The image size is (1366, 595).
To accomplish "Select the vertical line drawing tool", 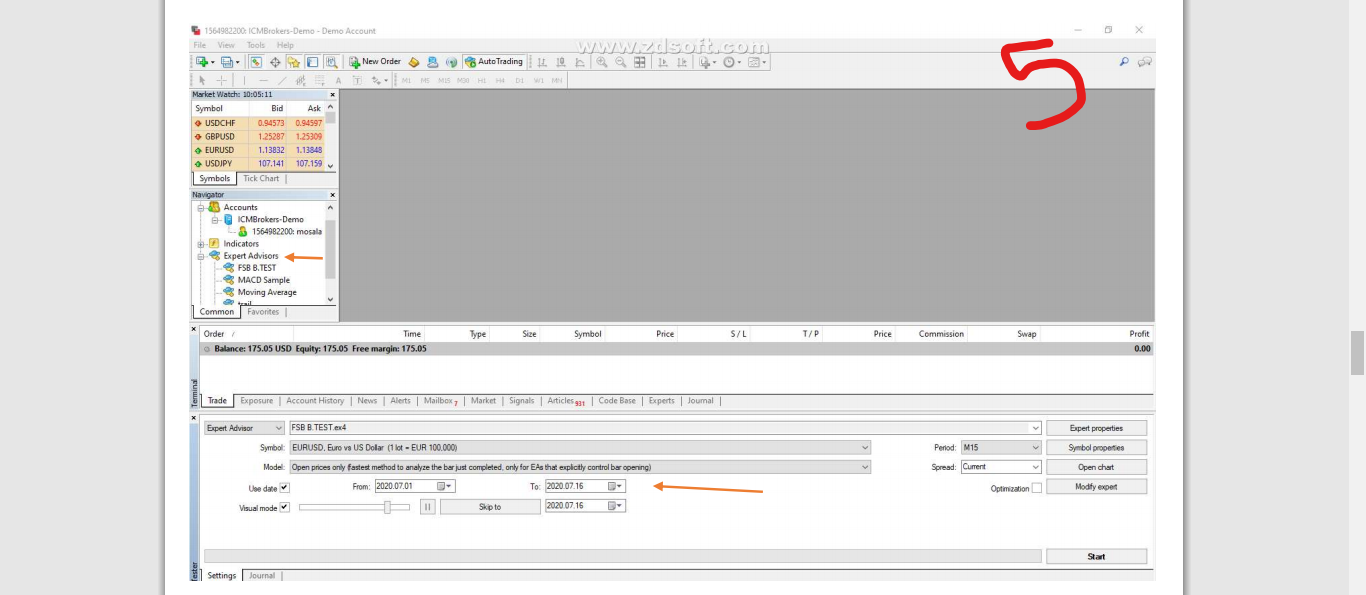I will point(244,80).
